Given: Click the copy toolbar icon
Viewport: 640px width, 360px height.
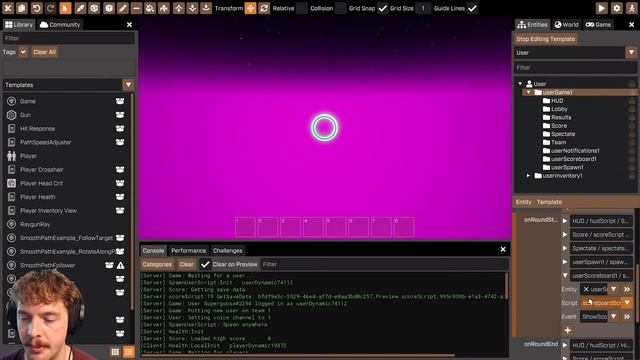Looking at the screenshot, I should click(22, 8).
